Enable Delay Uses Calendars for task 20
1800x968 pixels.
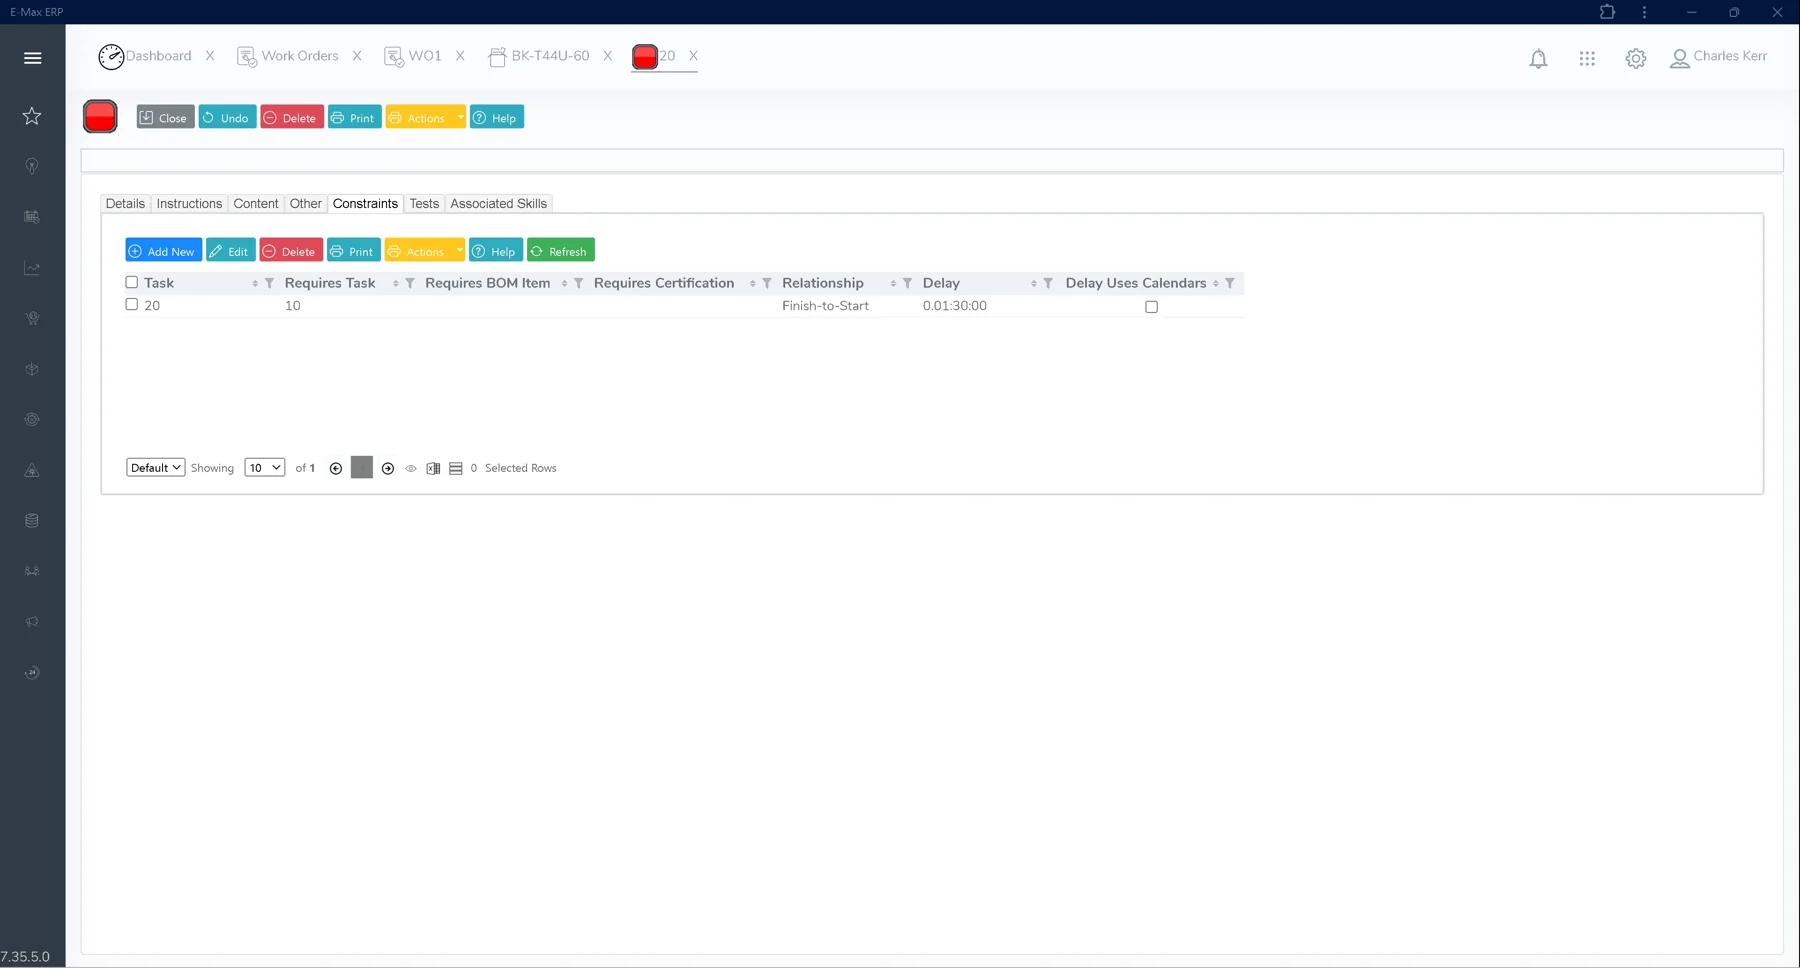click(1151, 307)
